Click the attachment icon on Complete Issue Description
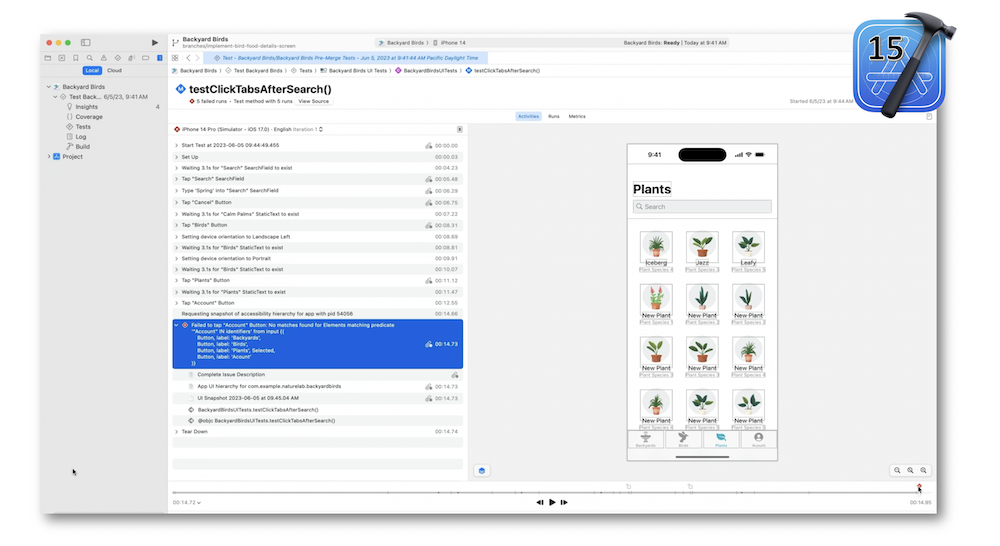Screen dimensions: 1000x546 tap(455, 375)
